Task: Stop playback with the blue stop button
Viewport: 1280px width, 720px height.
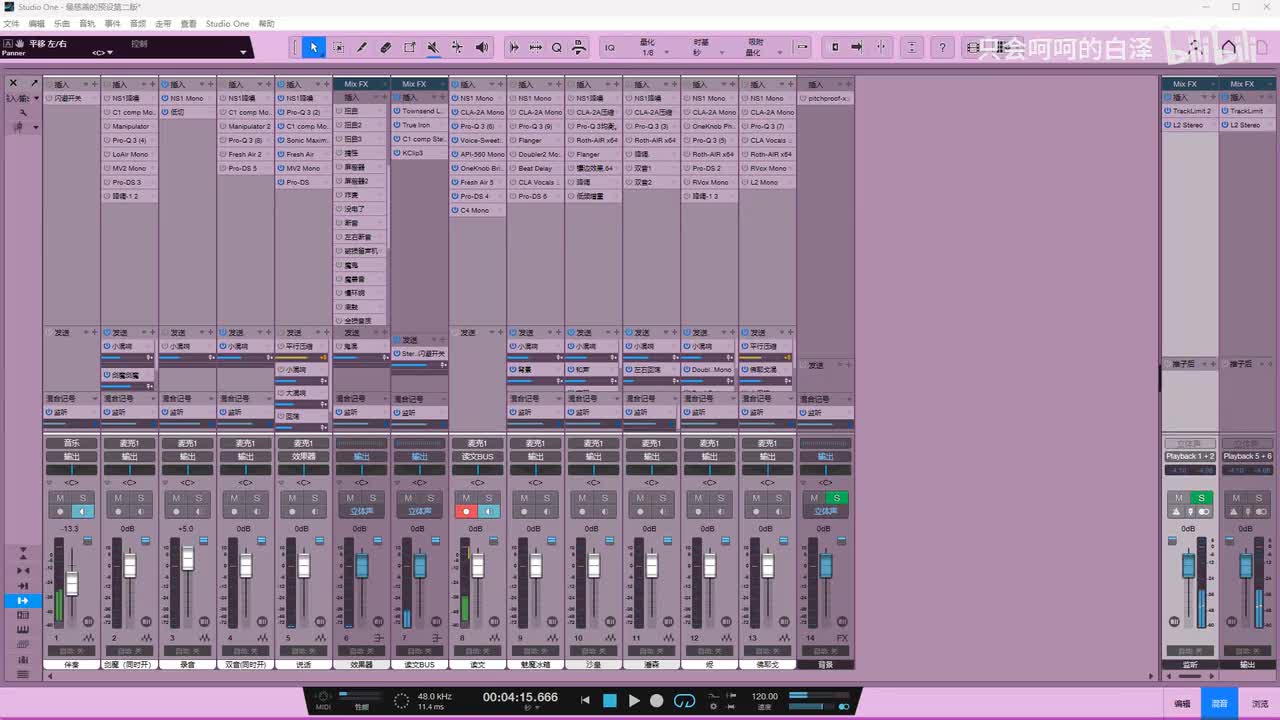Action: click(x=610, y=701)
